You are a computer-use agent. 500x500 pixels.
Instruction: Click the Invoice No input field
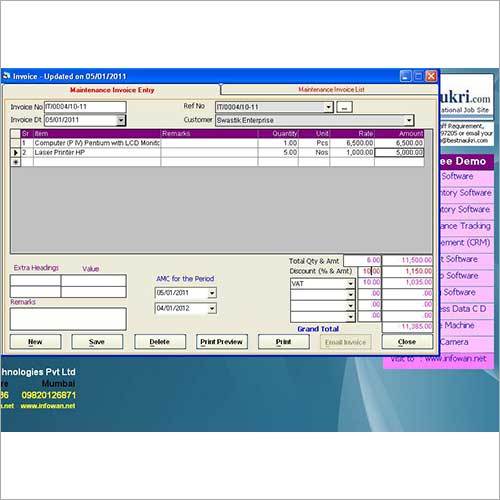(x=85, y=107)
